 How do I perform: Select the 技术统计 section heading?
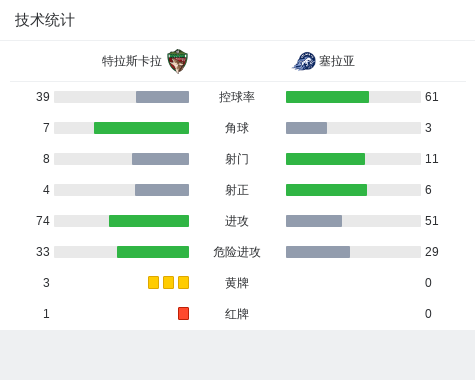click(45, 20)
